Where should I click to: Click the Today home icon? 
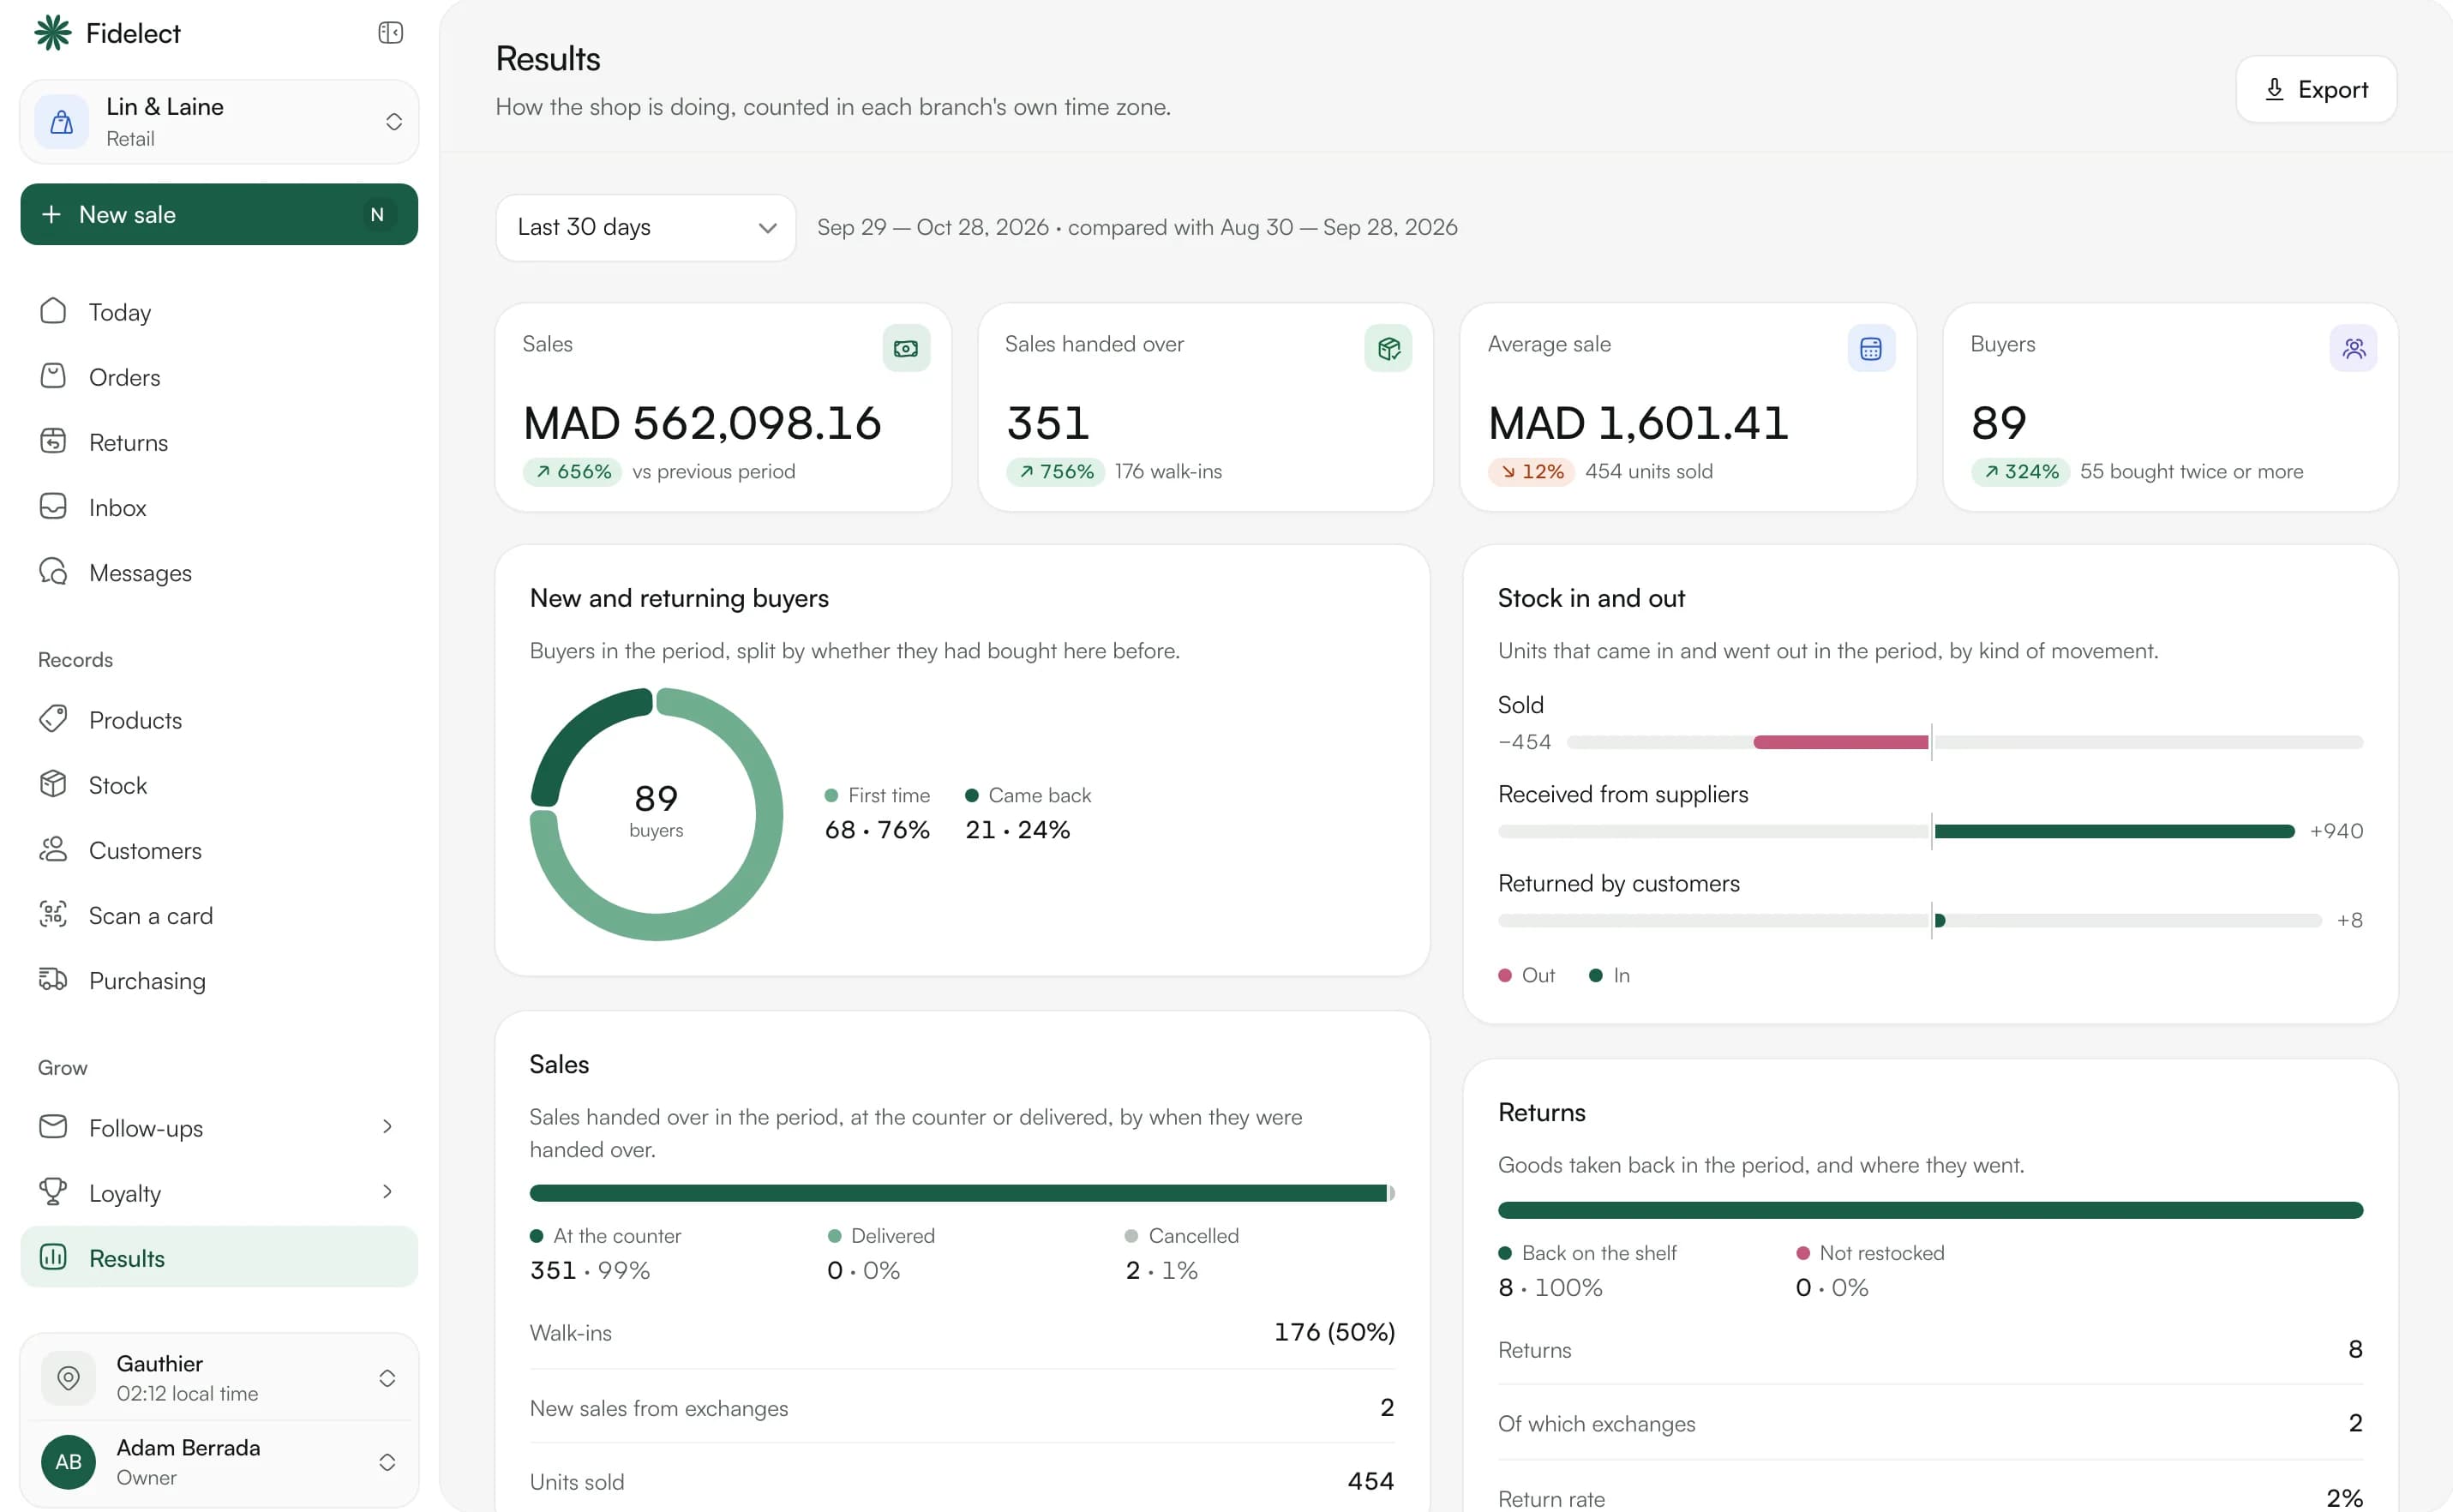pos(53,311)
